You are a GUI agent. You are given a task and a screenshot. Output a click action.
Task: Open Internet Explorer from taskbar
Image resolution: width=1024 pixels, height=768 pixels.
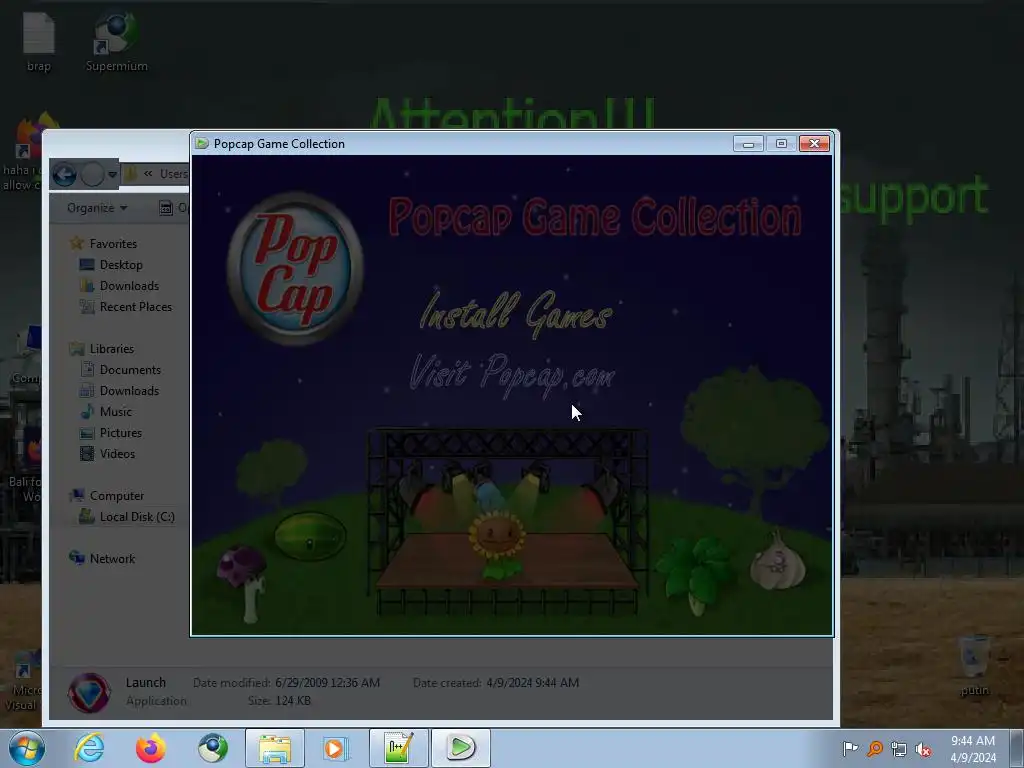click(x=89, y=748)
